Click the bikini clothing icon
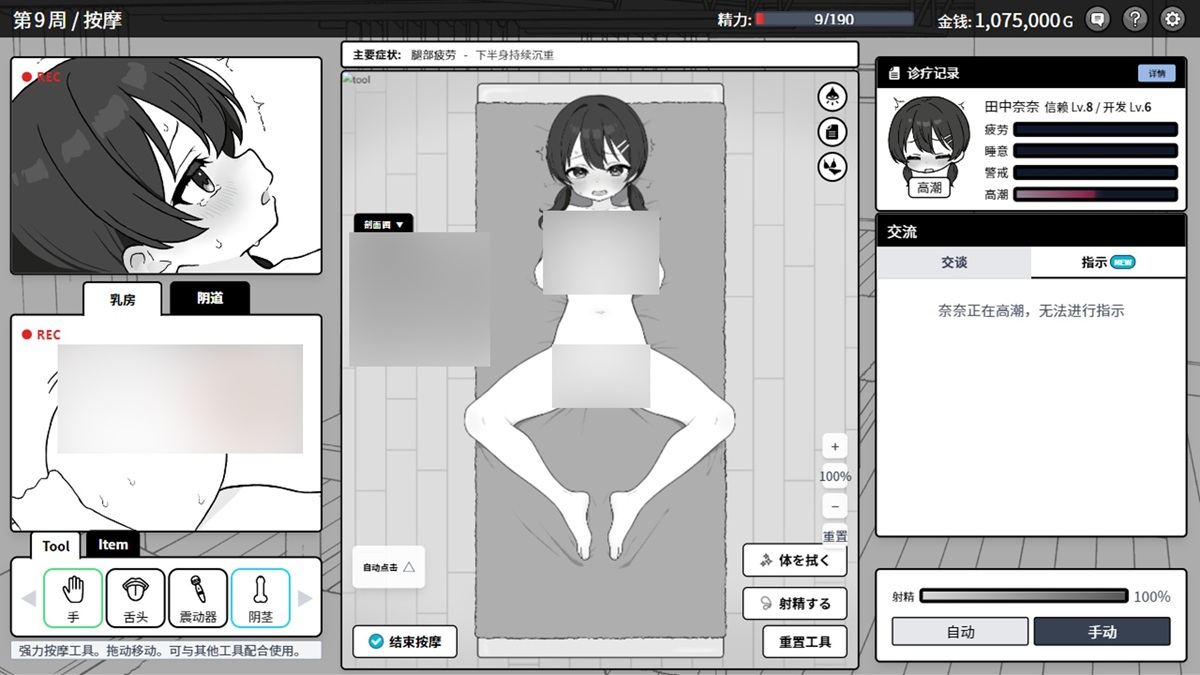Viewport: 1200px width, 675px height. pos(832,168)
